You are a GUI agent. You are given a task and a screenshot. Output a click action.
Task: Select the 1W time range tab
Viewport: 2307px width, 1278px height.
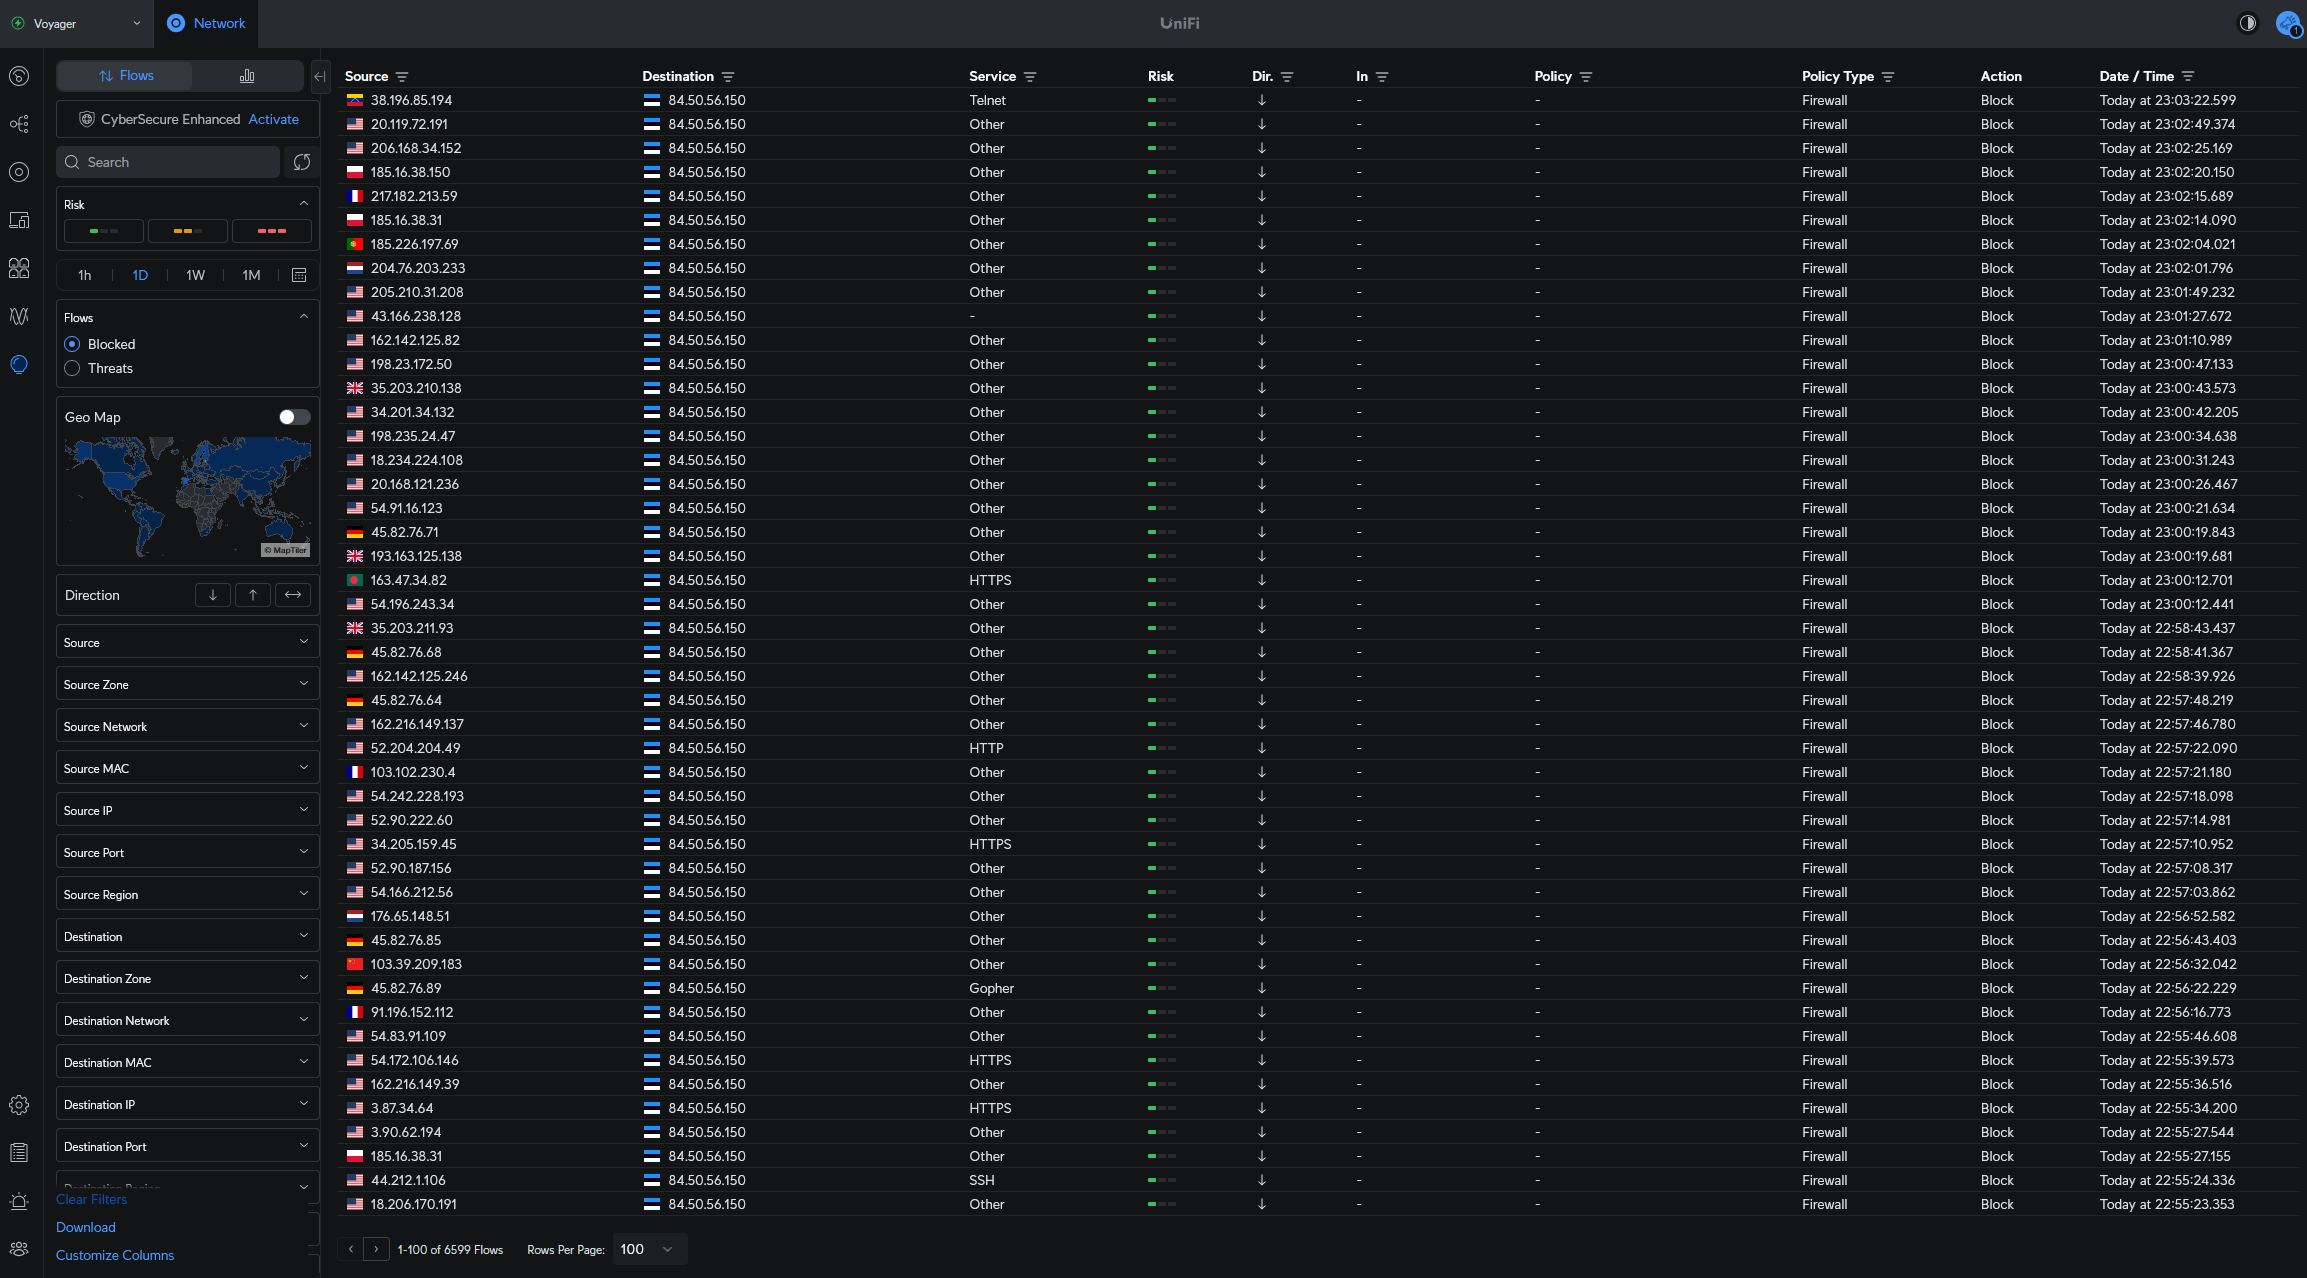tap(195, 275)
